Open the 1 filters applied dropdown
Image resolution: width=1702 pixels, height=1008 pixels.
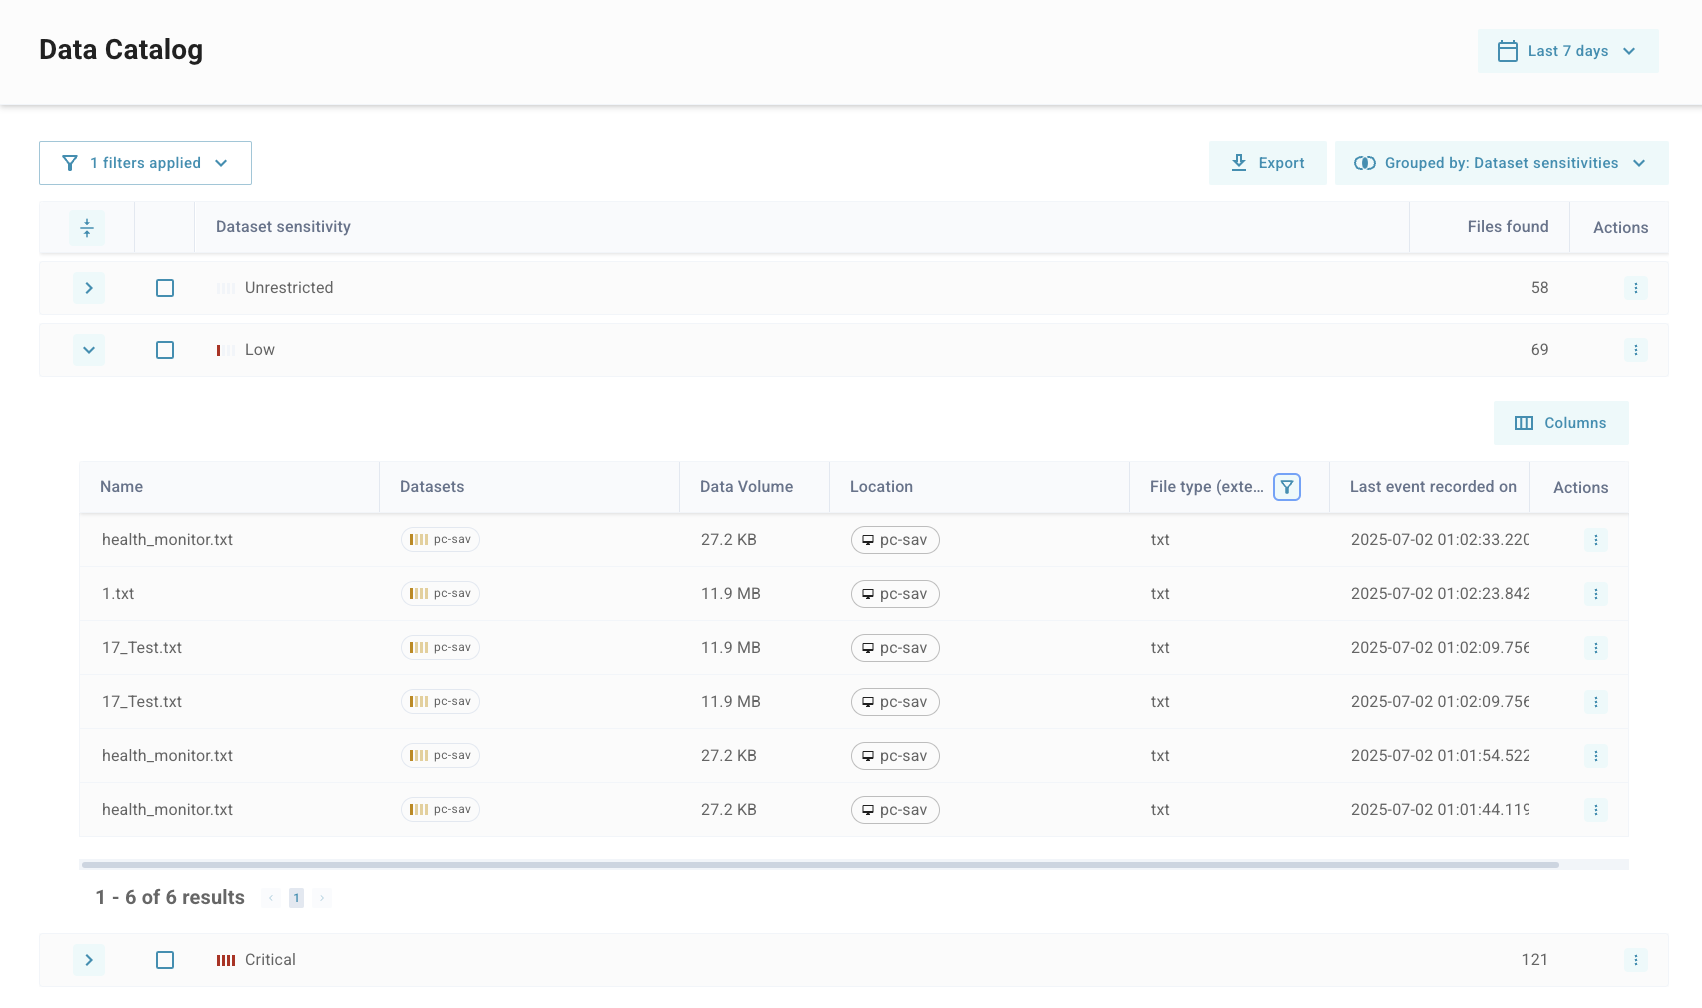(145, 163)
